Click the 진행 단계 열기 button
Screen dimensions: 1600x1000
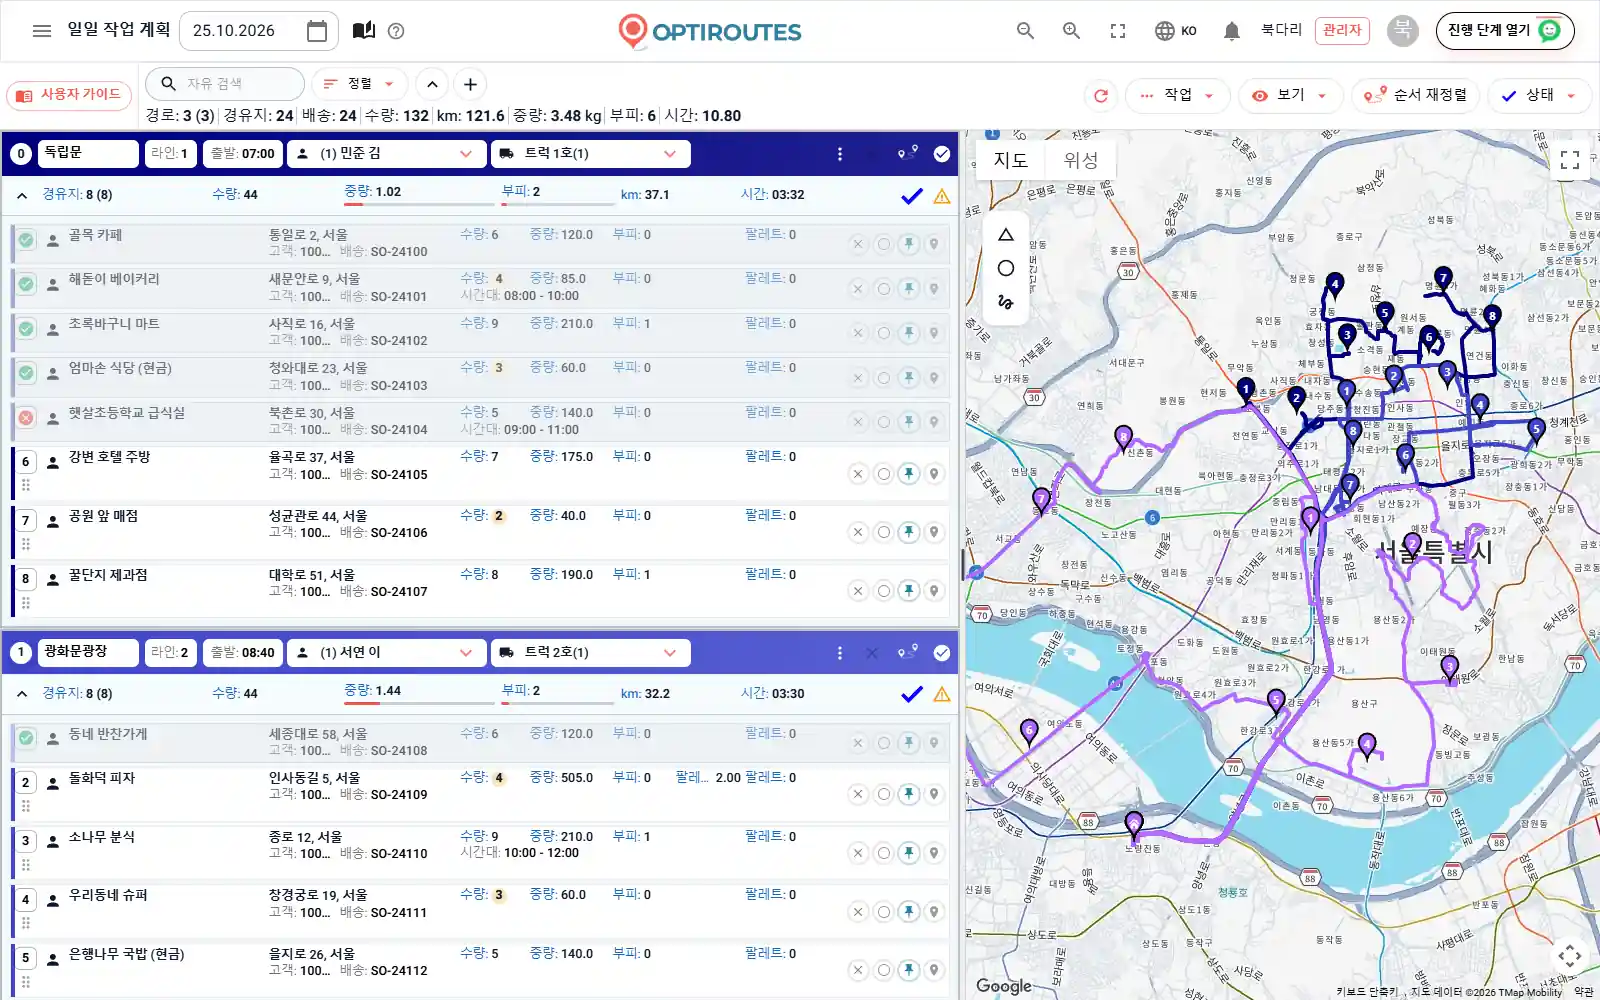tap(1505, 31)
